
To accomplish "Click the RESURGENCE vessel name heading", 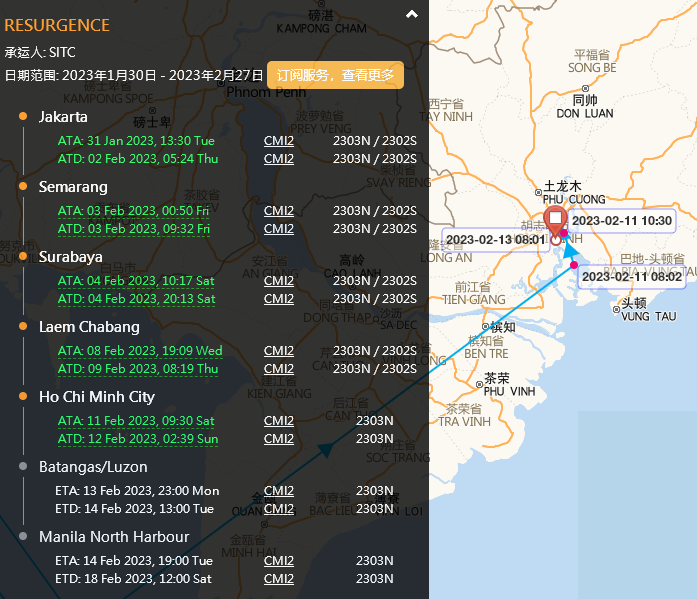I will point(57,25).
